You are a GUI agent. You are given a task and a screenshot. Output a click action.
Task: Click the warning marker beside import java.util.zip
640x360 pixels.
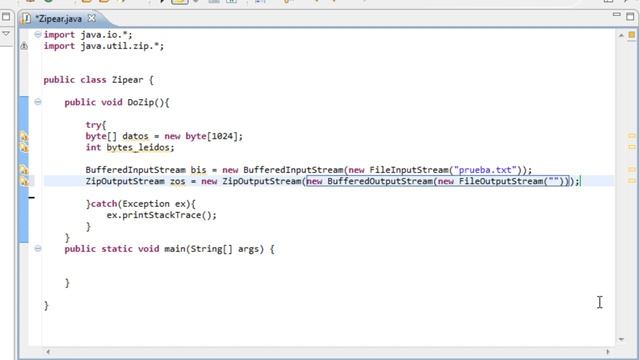pyautogui.click(x=24, y=46)
